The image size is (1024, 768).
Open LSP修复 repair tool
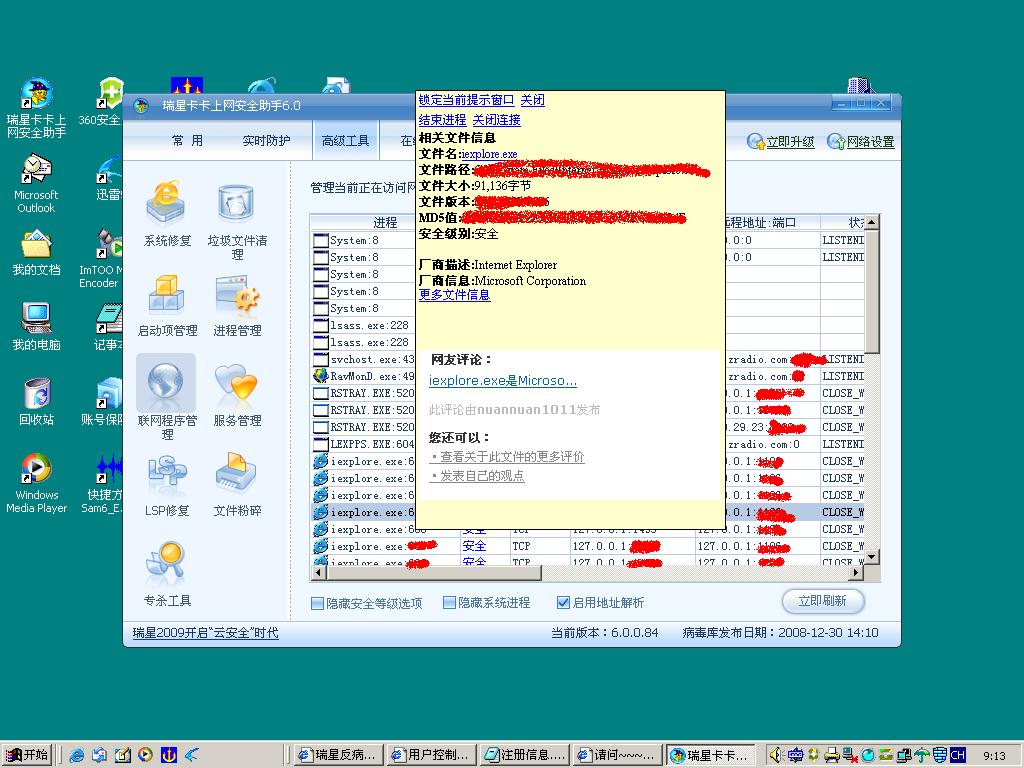(x=167, y=485)
